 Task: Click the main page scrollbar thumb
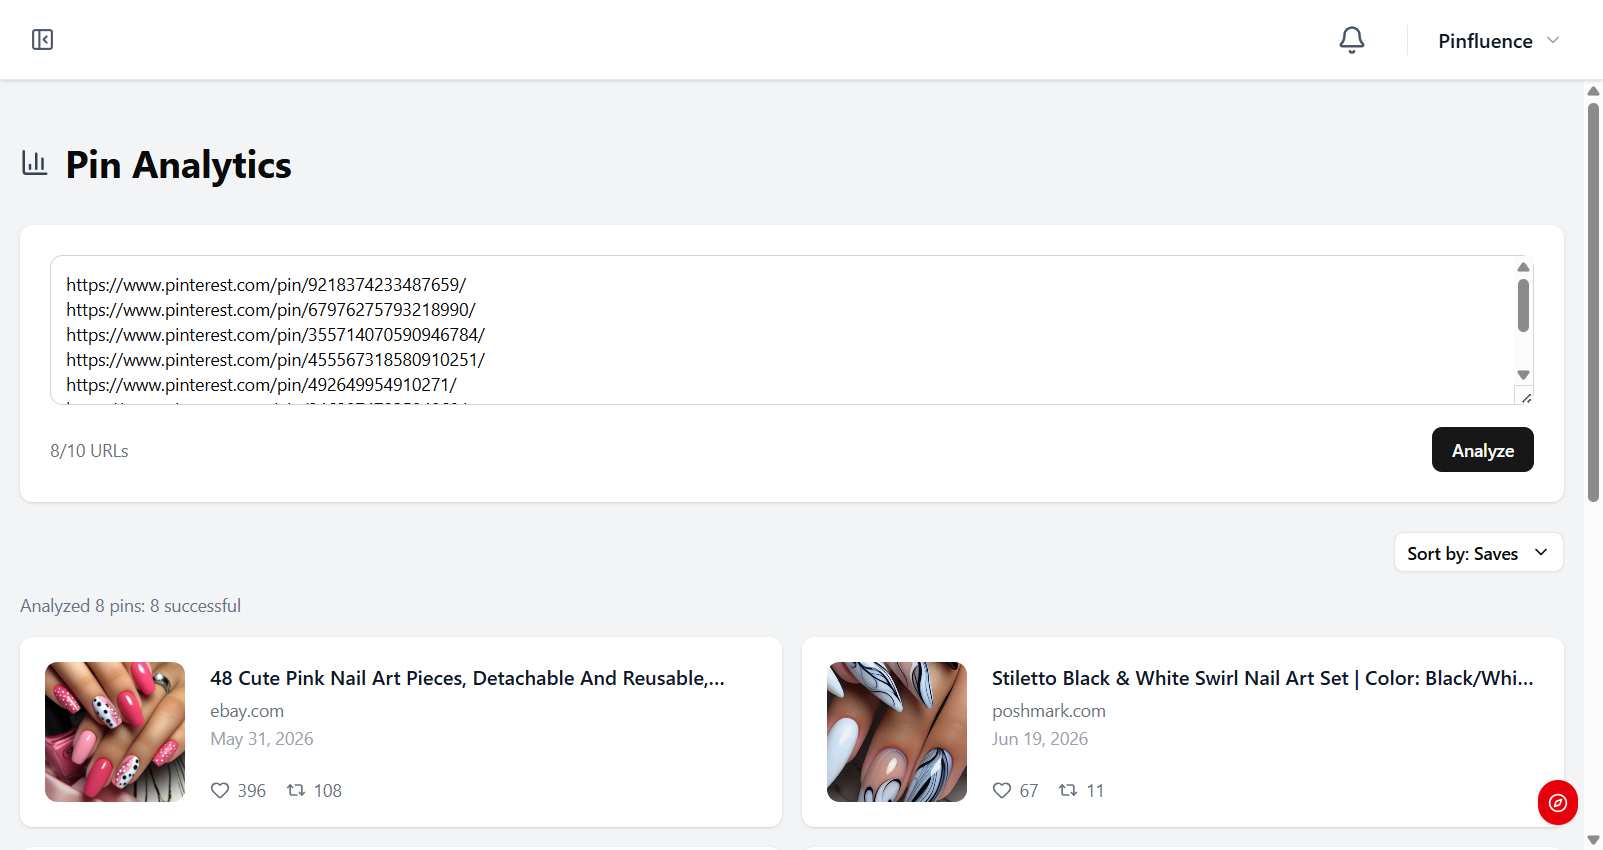coord(1593,301)
